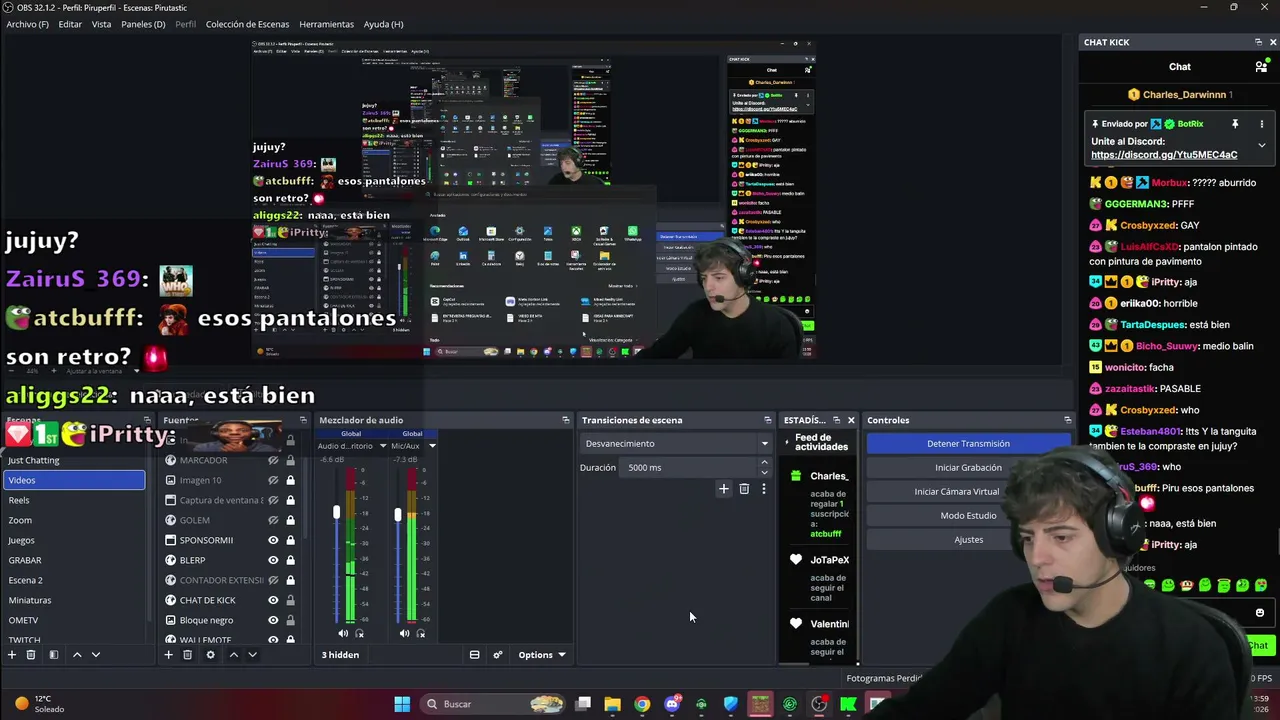Hide the BLERP source
1280x720 pixels.
click(273, 560)
